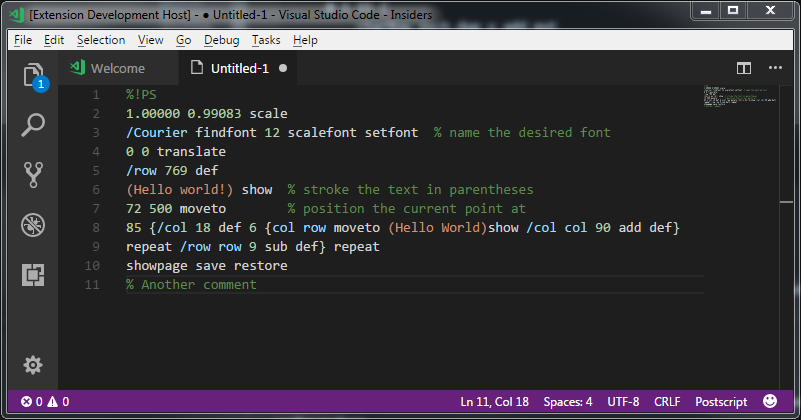Click line number 8 in gutter

coord(96,227)
